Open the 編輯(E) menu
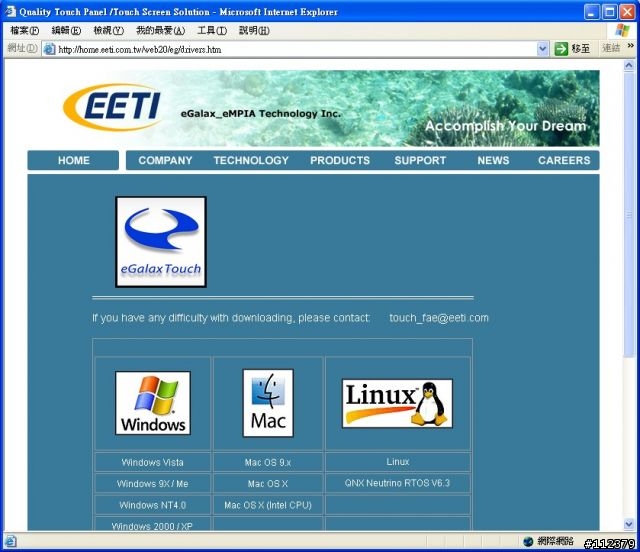Viewport: 640px width, 552px height. pyautogui.click(x=66, y=31)
